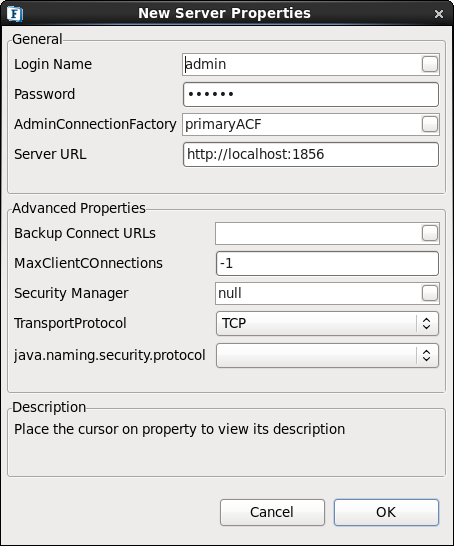Screen dimensions: 454x546
Task: Click into the Password field
Action: tap(311, 94)
